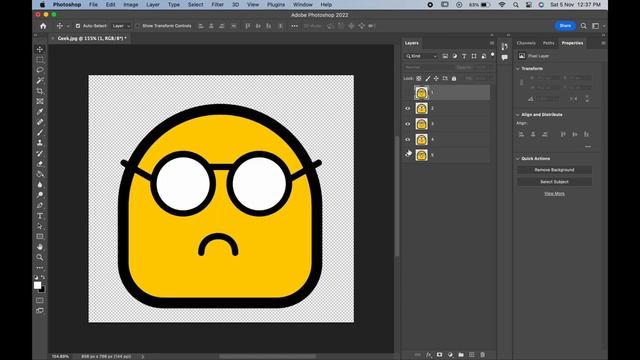This screenshot has width=640, height=360.
Task: Toggle visibility of layer 5
Action: [407, 155]
